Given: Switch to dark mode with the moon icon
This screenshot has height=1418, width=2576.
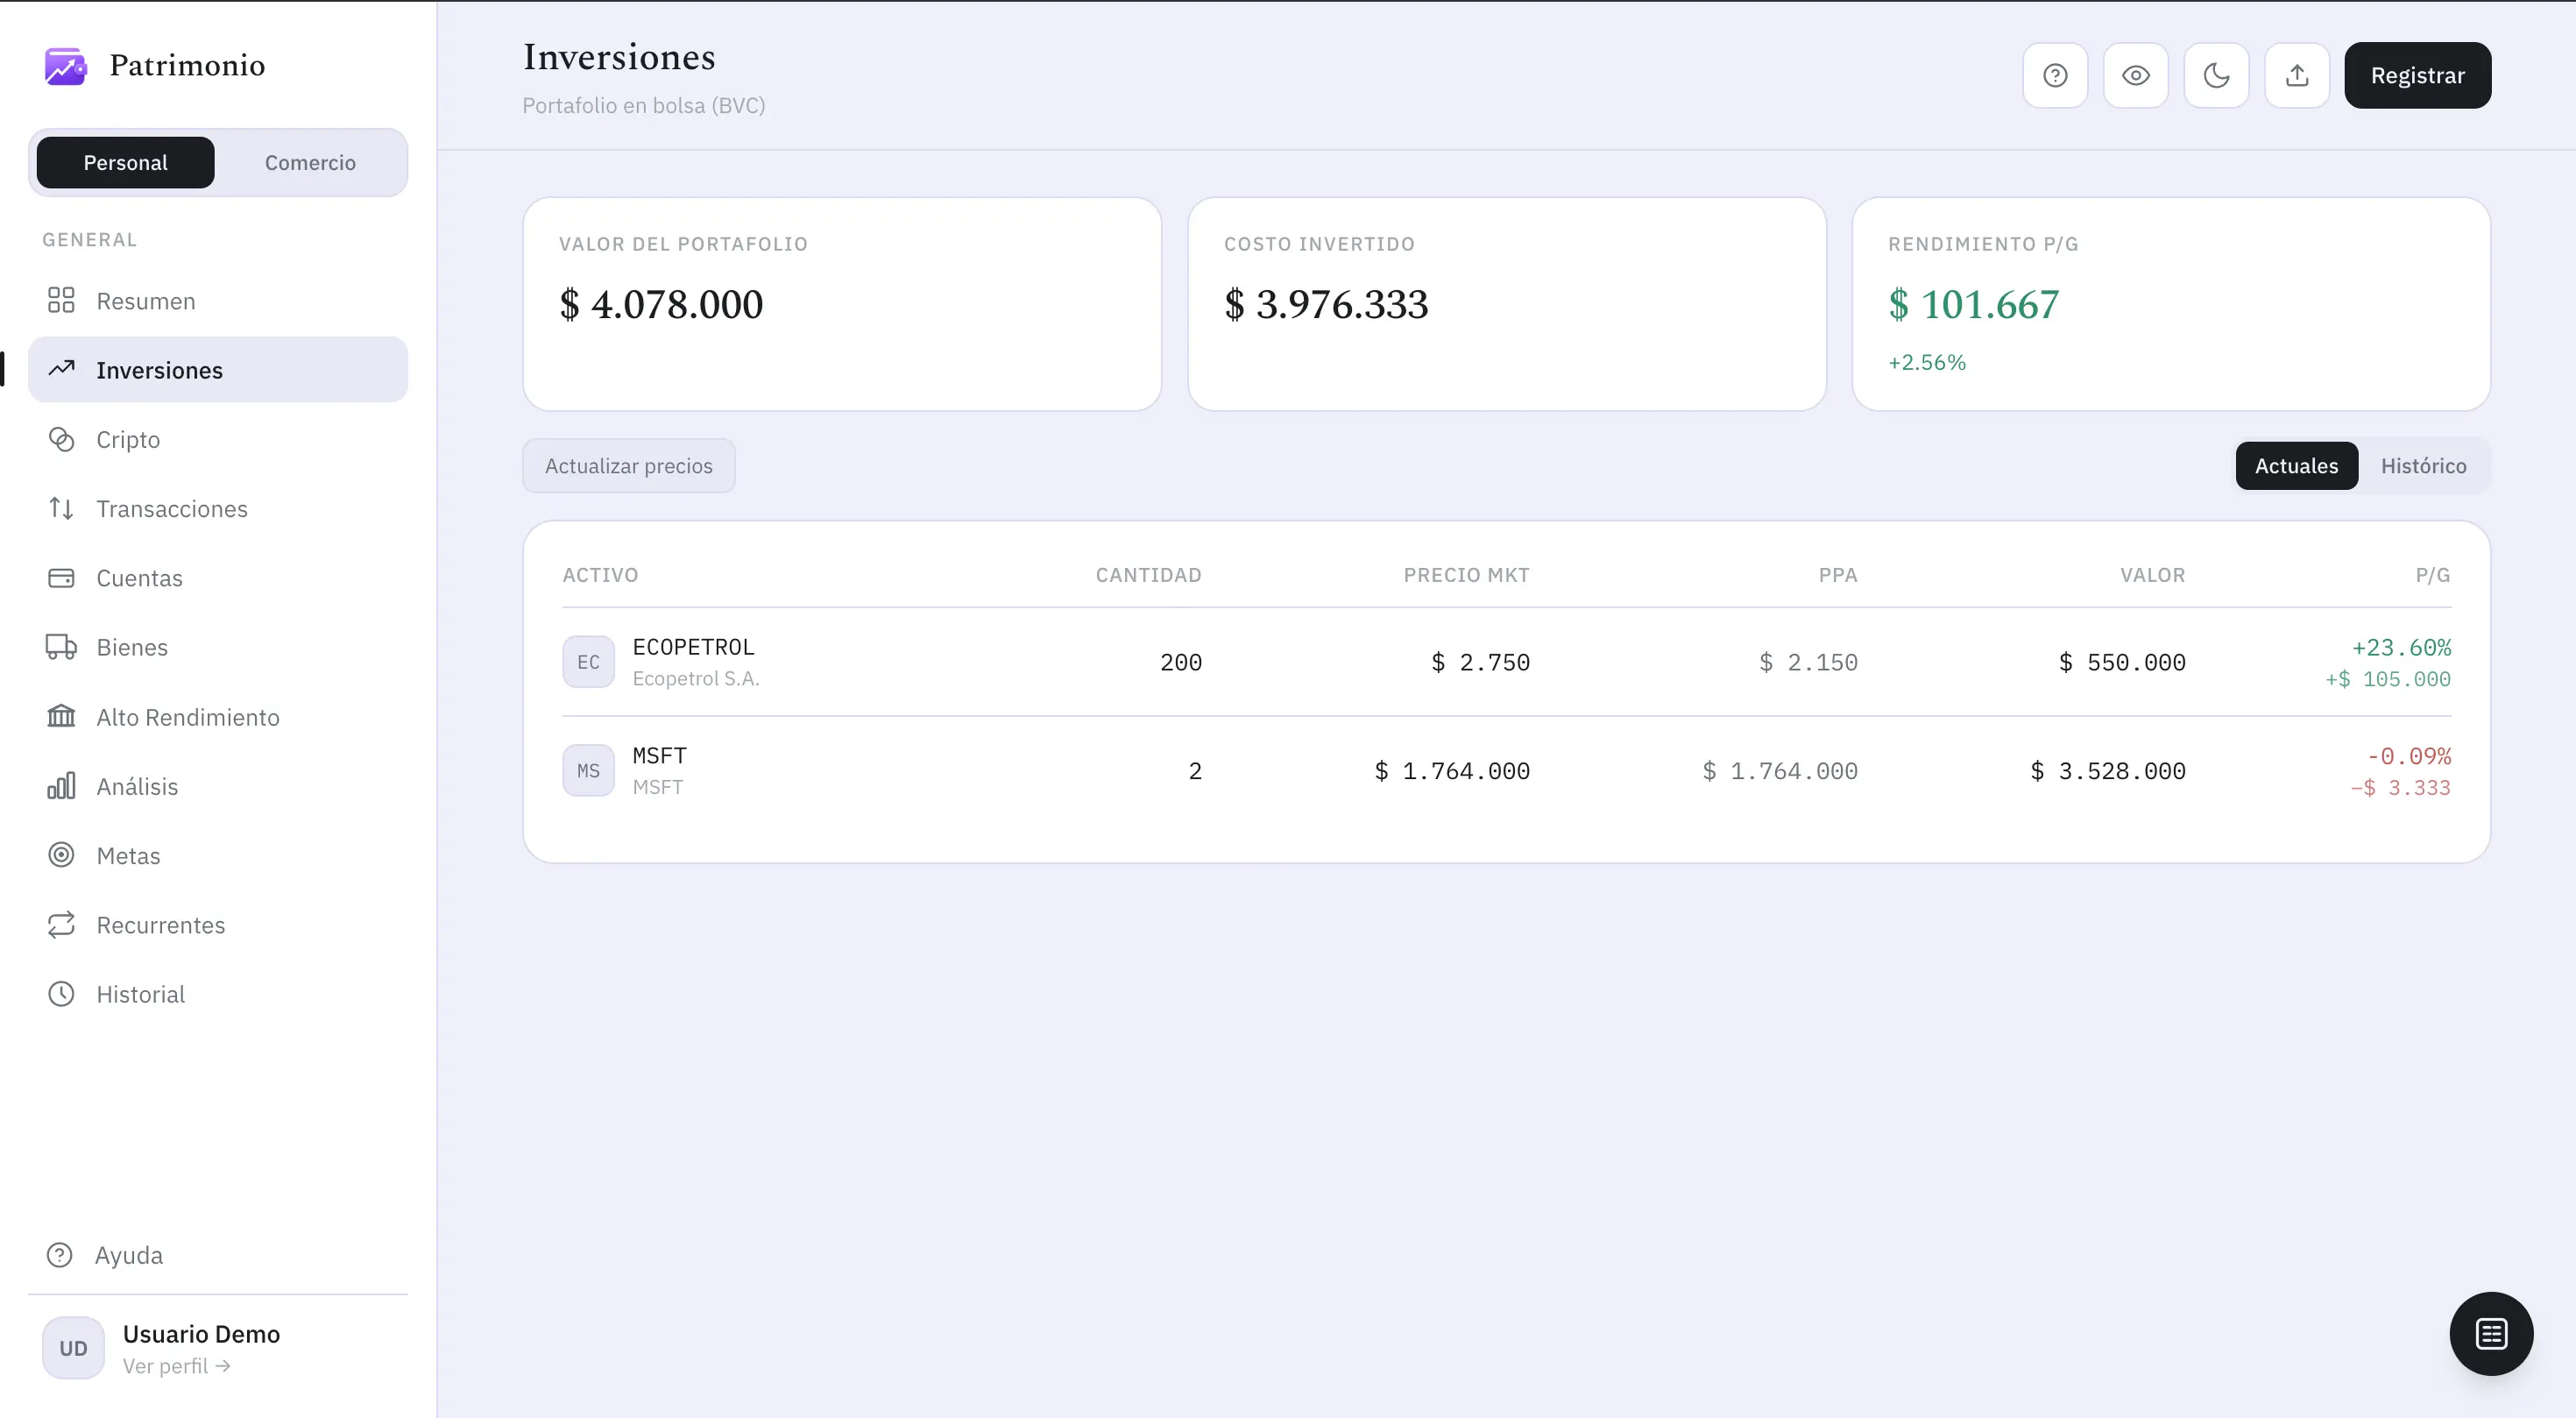Looking at the screenshot, I should (x=2217, y=75).
